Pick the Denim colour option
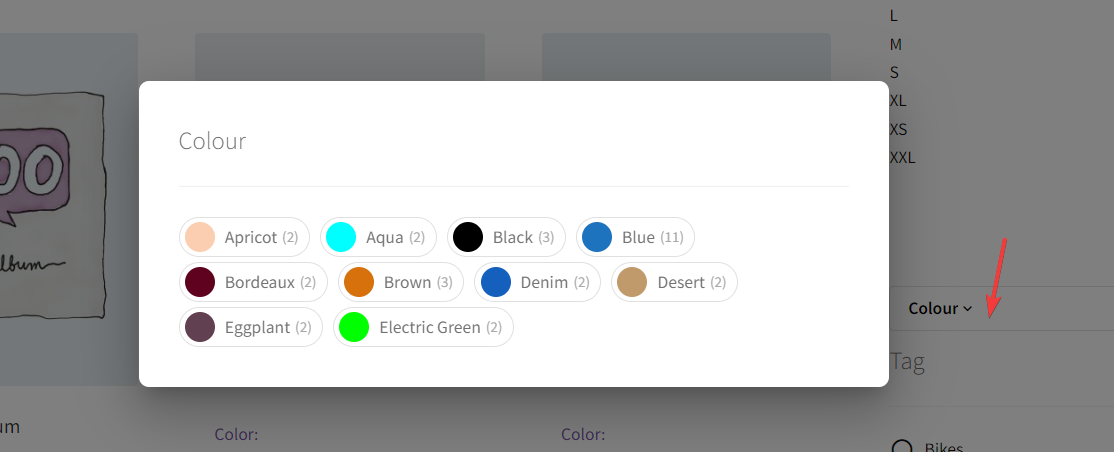Screen dimensions: 1114x452 click(537, 282)
